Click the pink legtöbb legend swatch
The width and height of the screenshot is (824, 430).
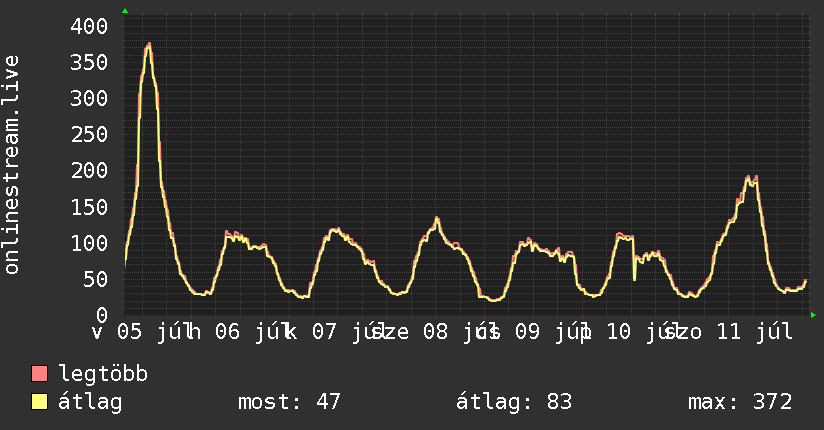click(39, 373)
